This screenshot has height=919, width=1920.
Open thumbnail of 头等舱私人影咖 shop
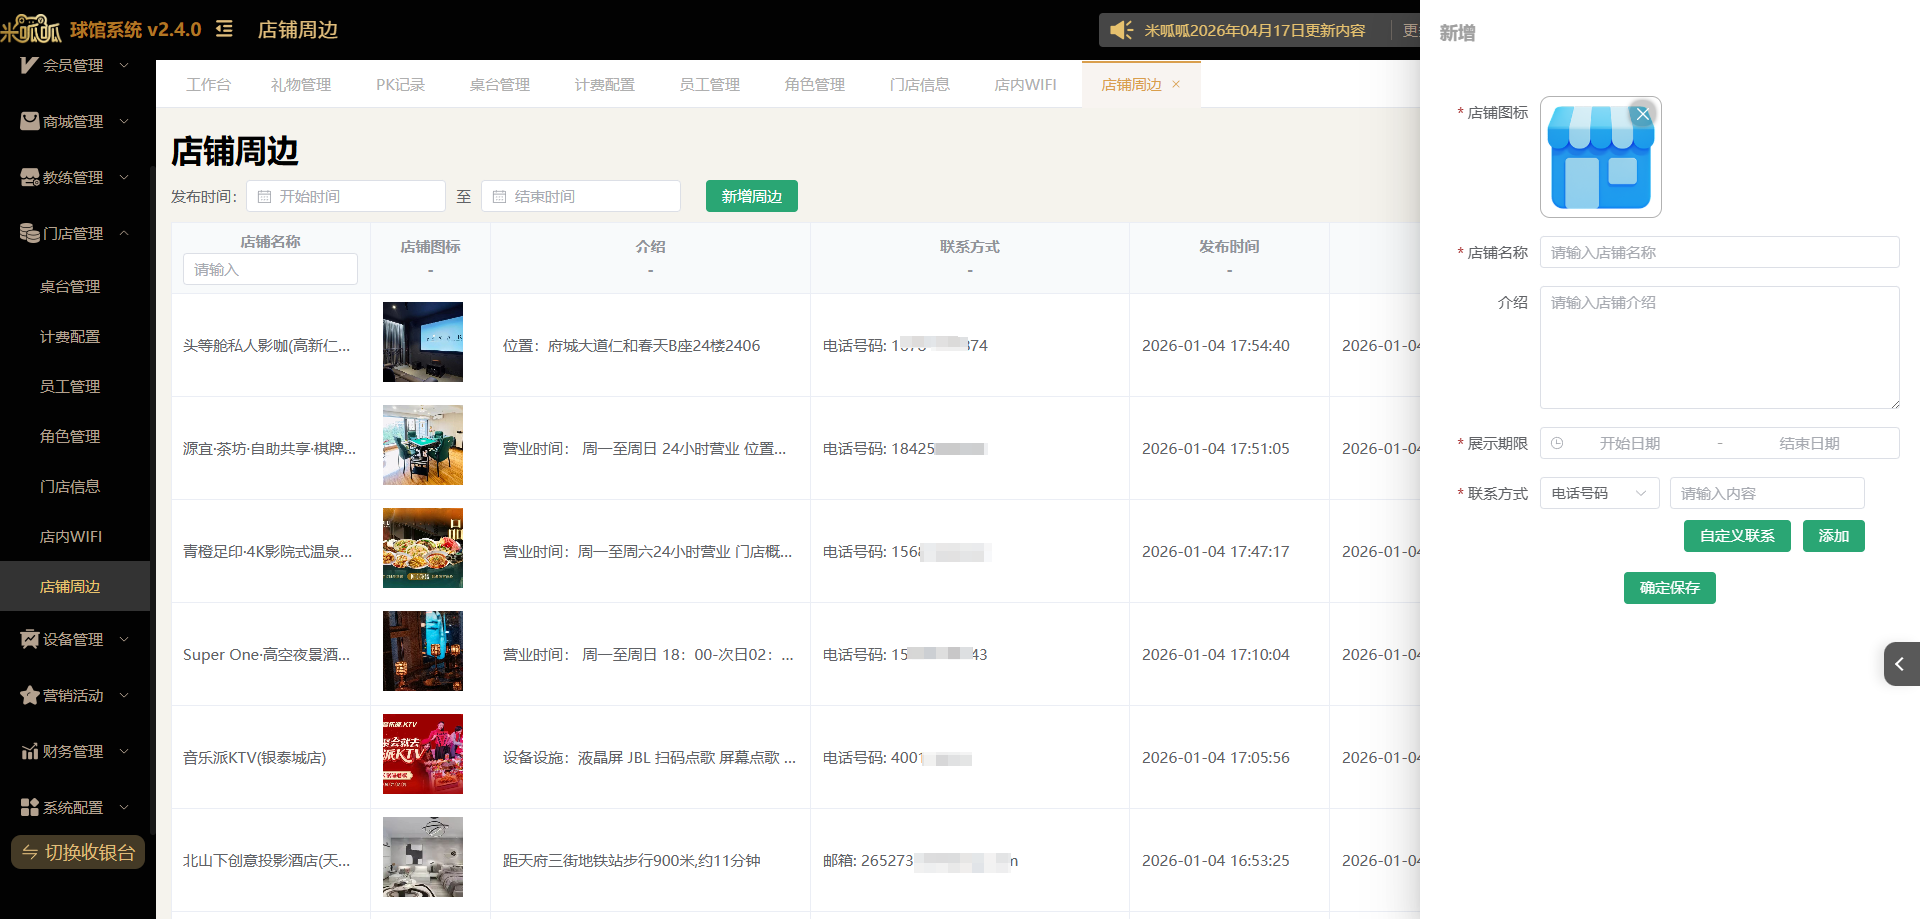coord(423,342)
